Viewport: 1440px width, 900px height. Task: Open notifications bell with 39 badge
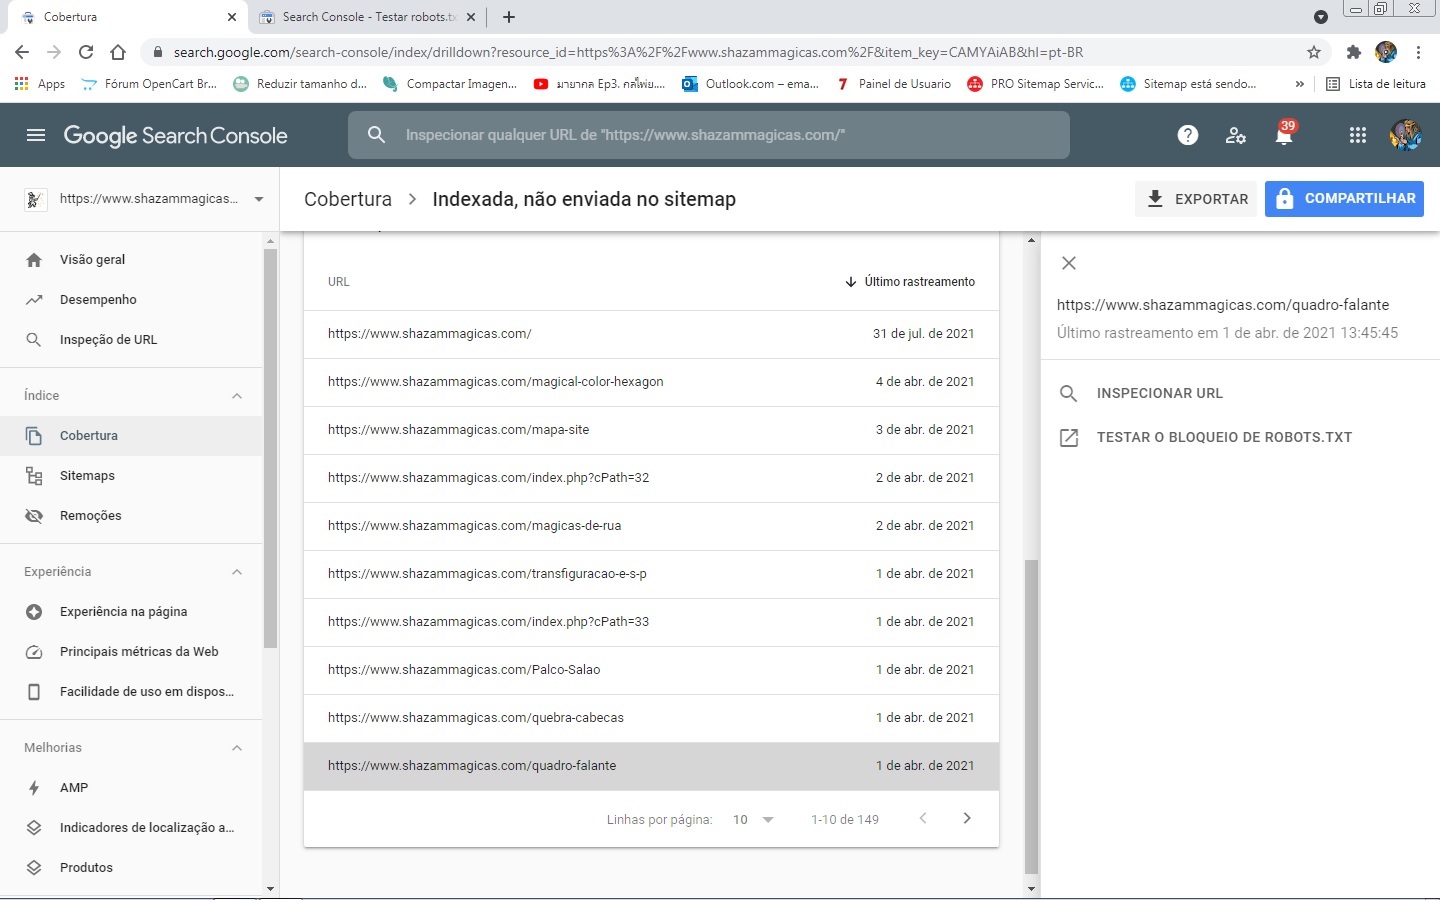pos(1285,134)
